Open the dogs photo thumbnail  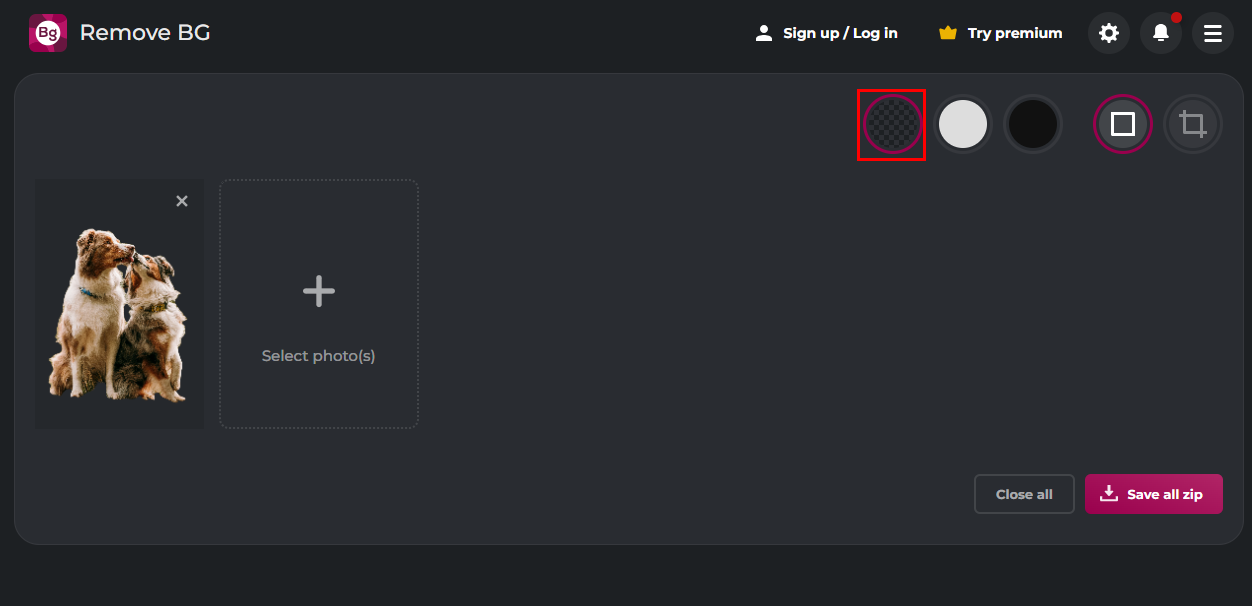[x=119, y=304]
